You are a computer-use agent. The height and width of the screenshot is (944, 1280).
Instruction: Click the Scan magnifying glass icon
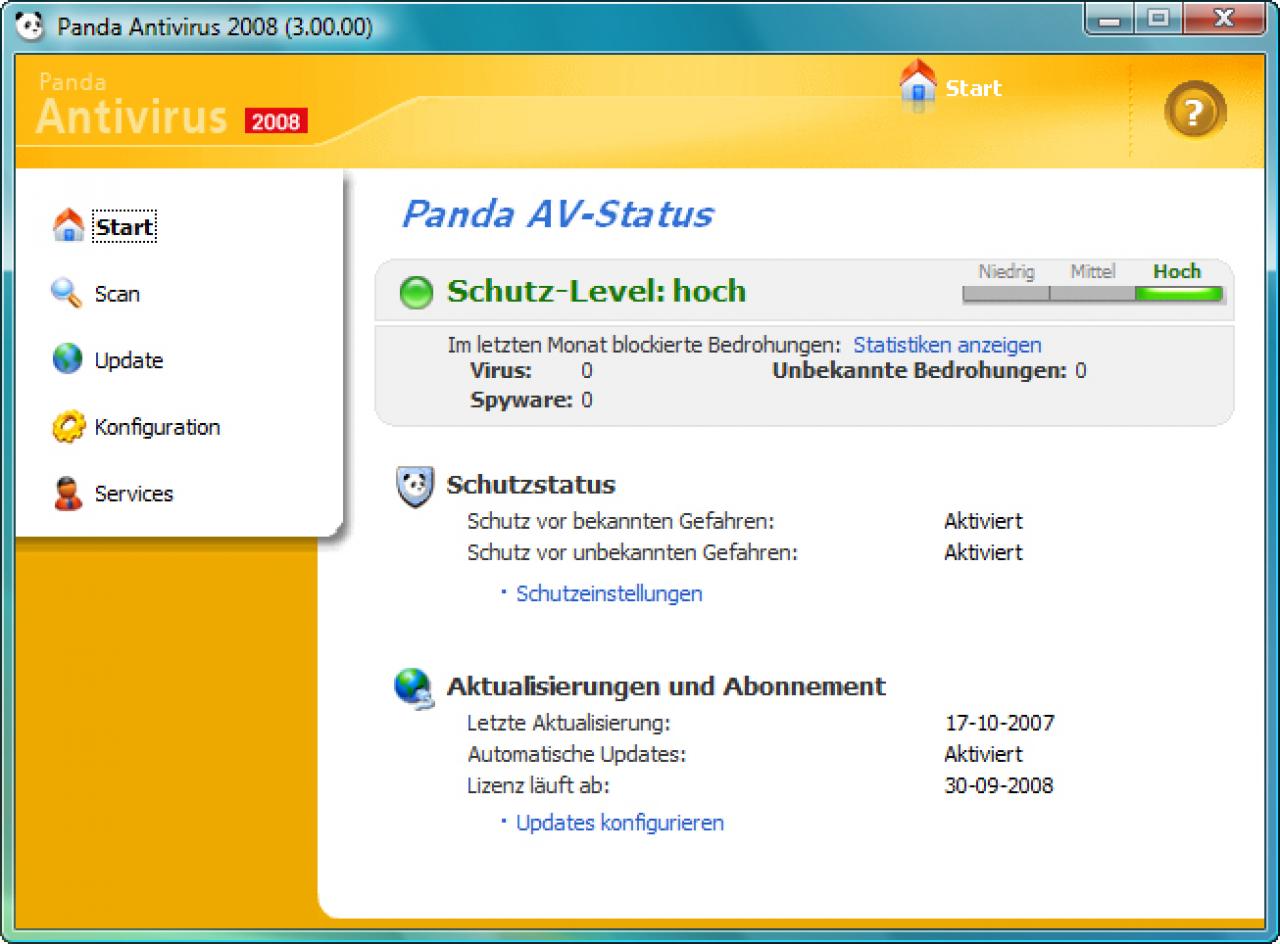pyautogui.click(x=67, y=293)
